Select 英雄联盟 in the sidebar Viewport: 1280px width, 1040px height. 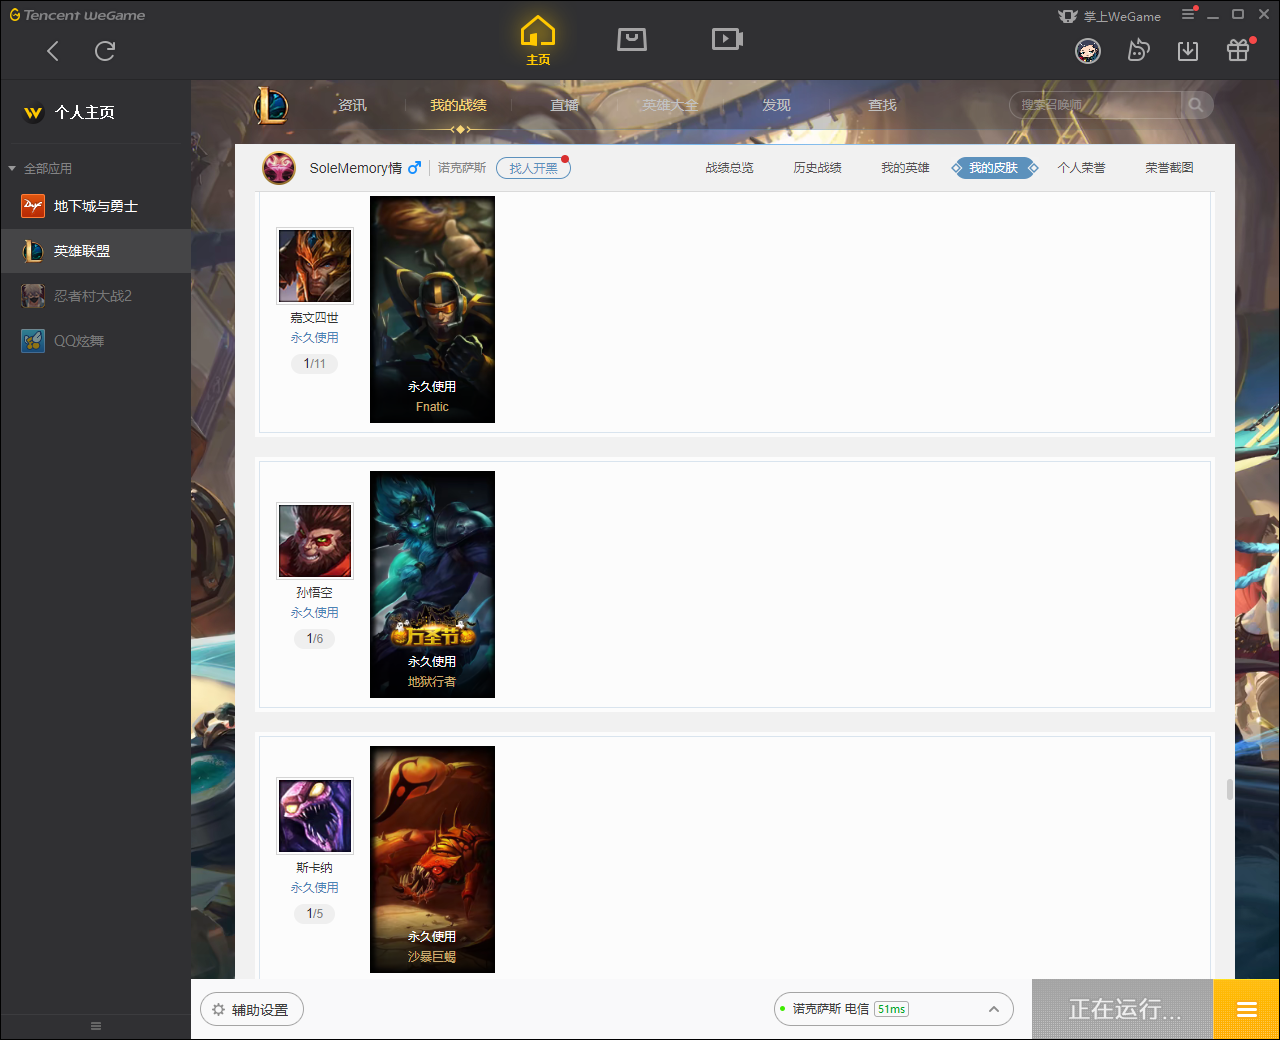[x=96, y=251]
